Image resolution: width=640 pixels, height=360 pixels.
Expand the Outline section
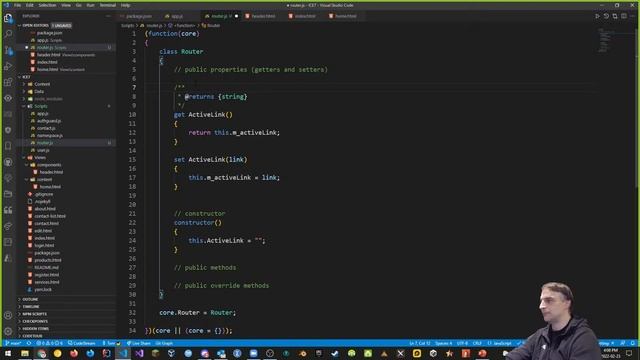coord(30,299)
